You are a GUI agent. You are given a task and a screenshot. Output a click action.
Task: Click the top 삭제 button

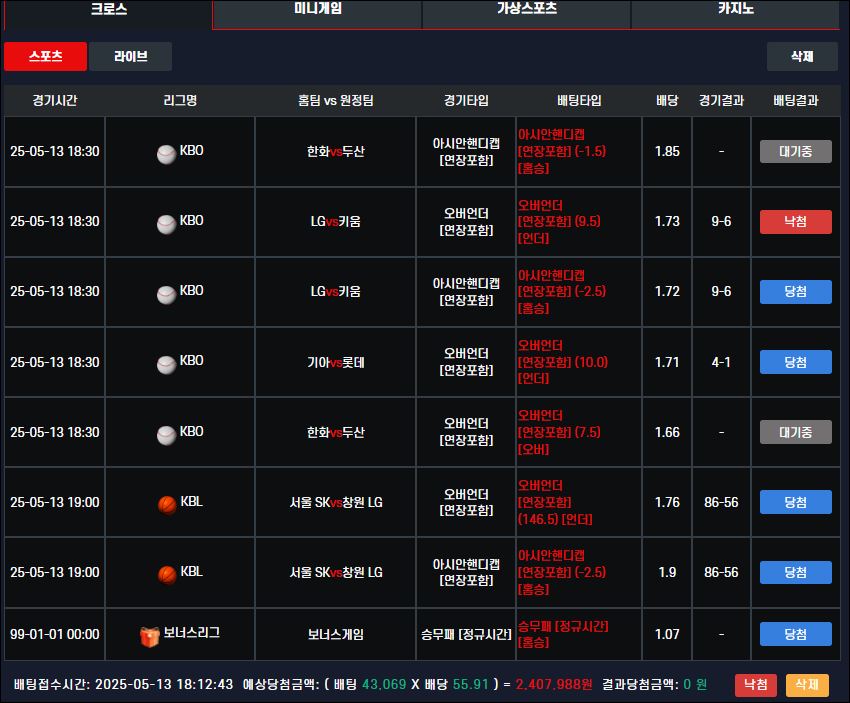pos(802,56)
